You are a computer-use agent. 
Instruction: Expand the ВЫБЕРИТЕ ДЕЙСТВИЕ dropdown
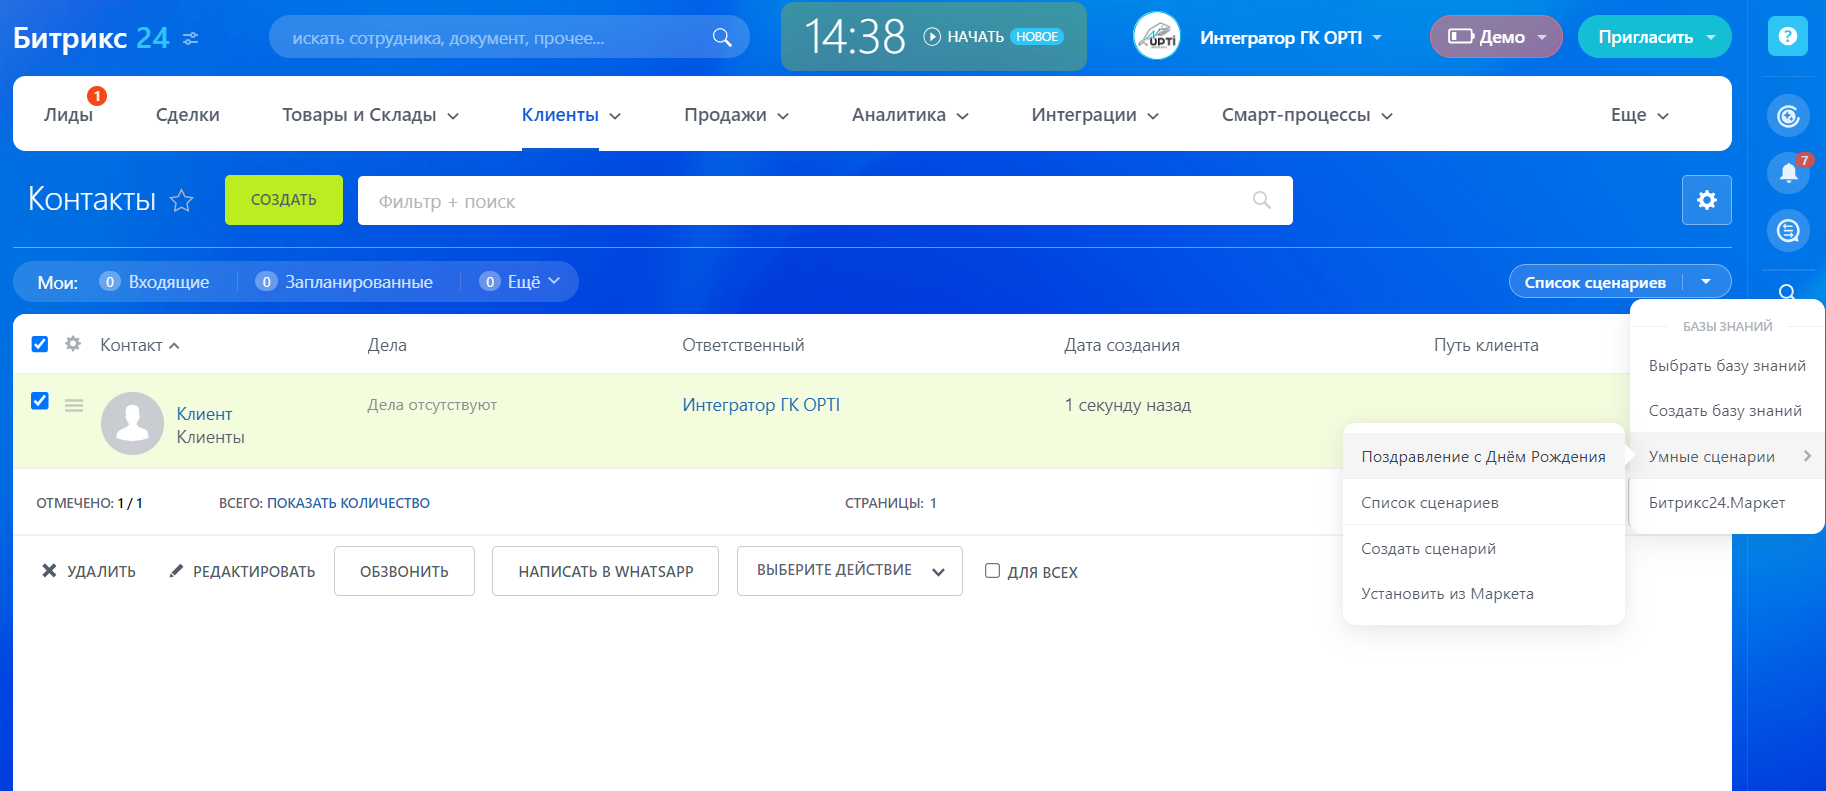[849, 571]
